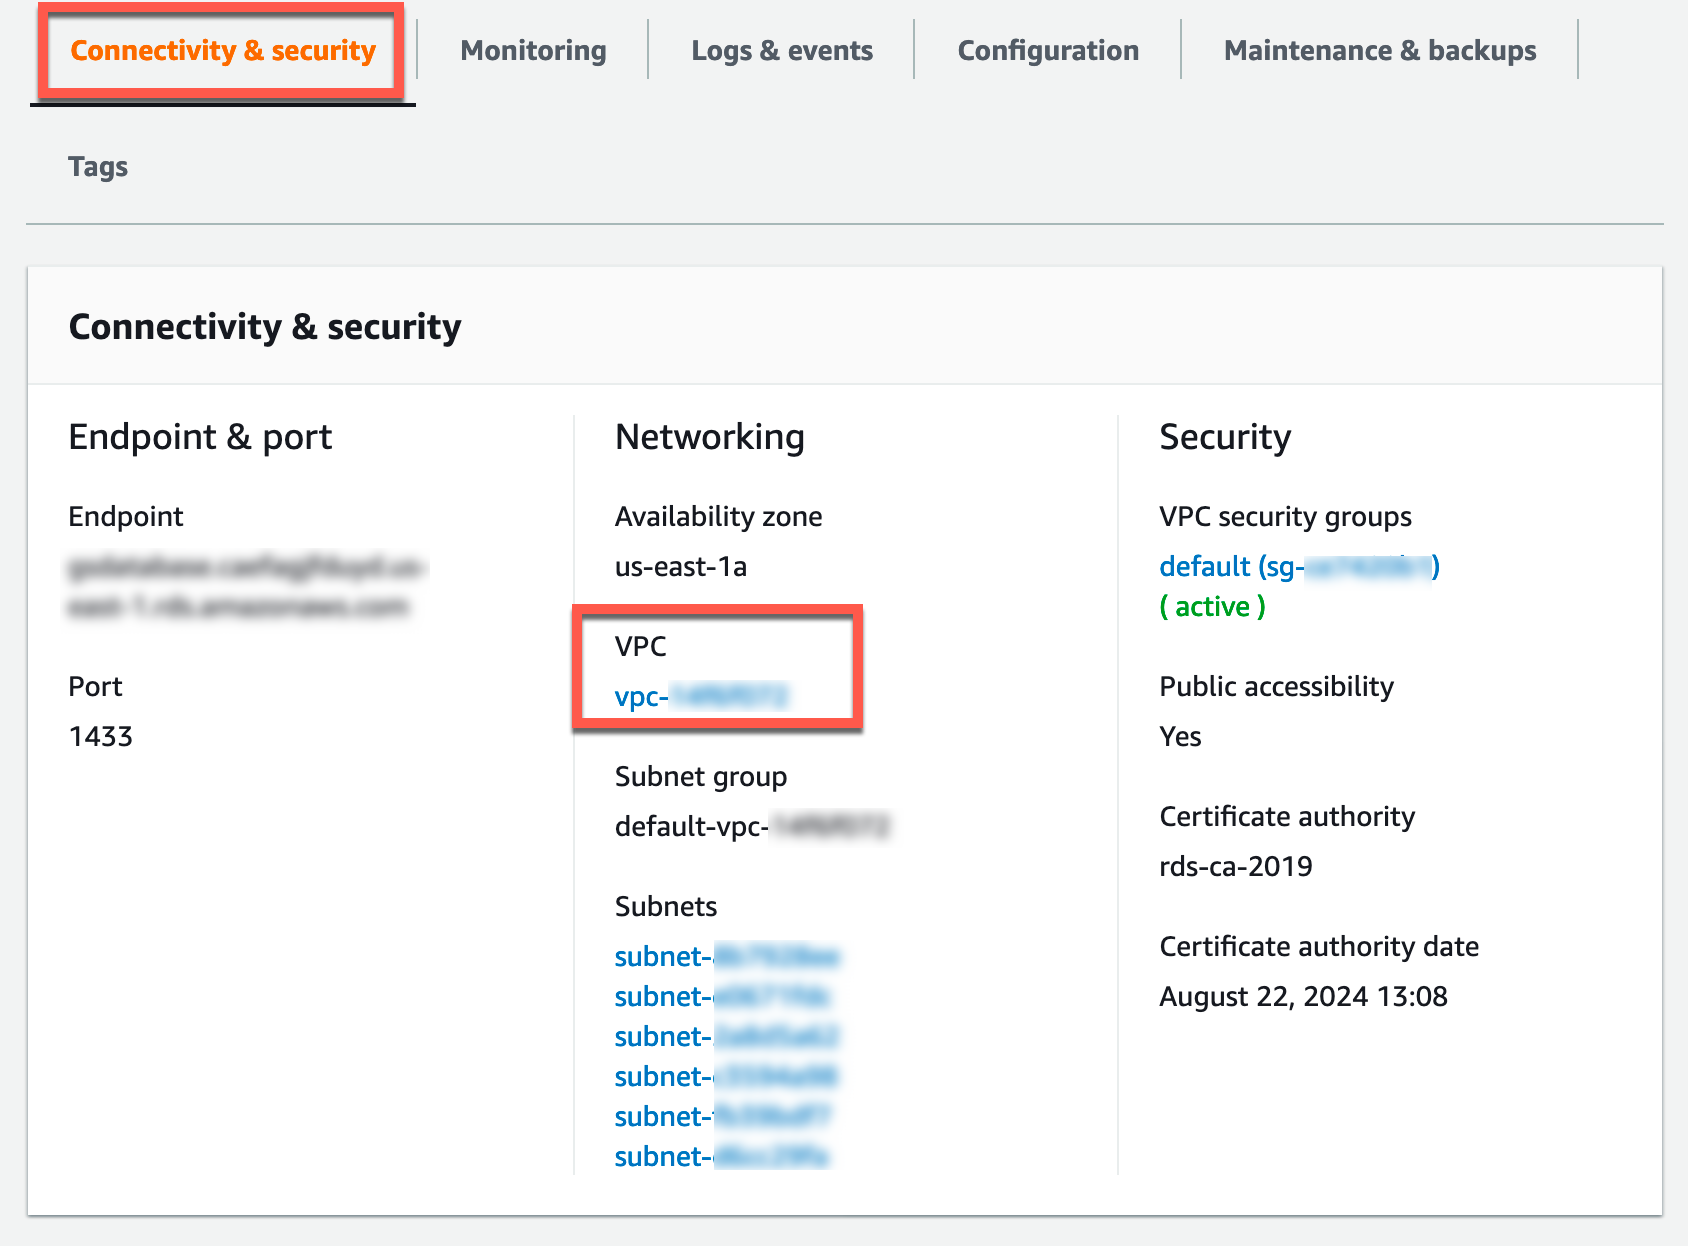Click the certificate authority value rds-ca-2019
The height and width of the screenshot is (1246, 1688).
click(x=1235, y=867)
